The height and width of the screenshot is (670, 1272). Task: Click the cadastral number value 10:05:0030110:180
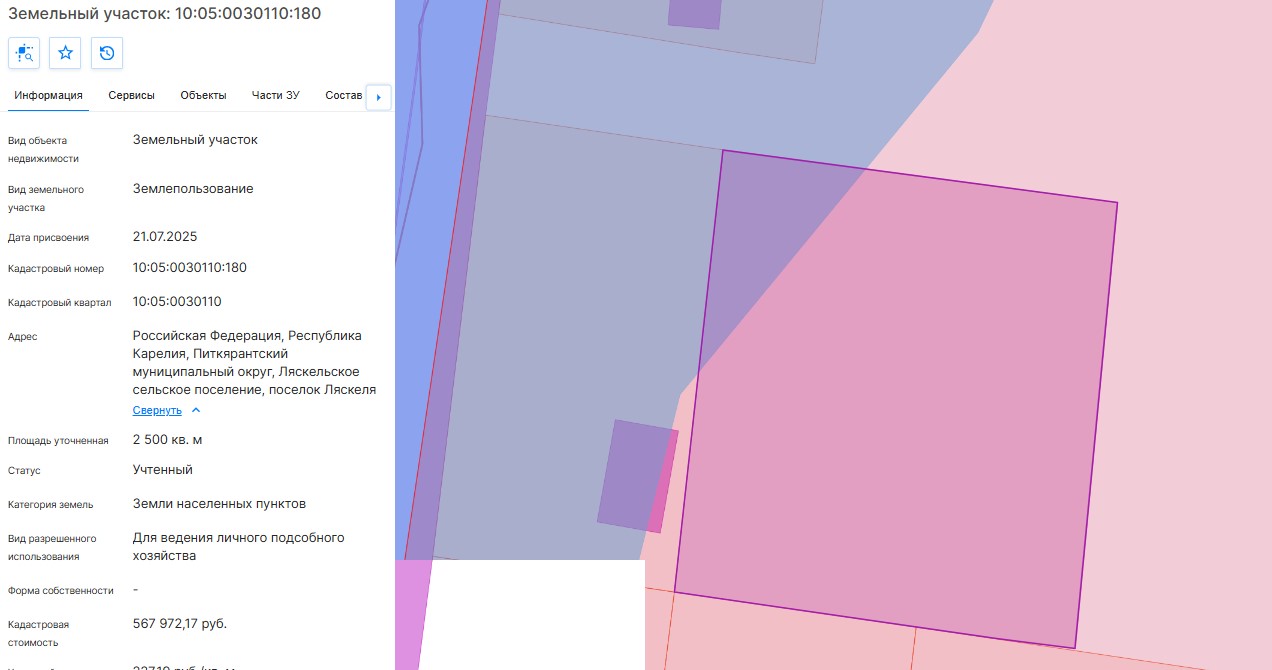pyautogui.click(x=190, y=267)
